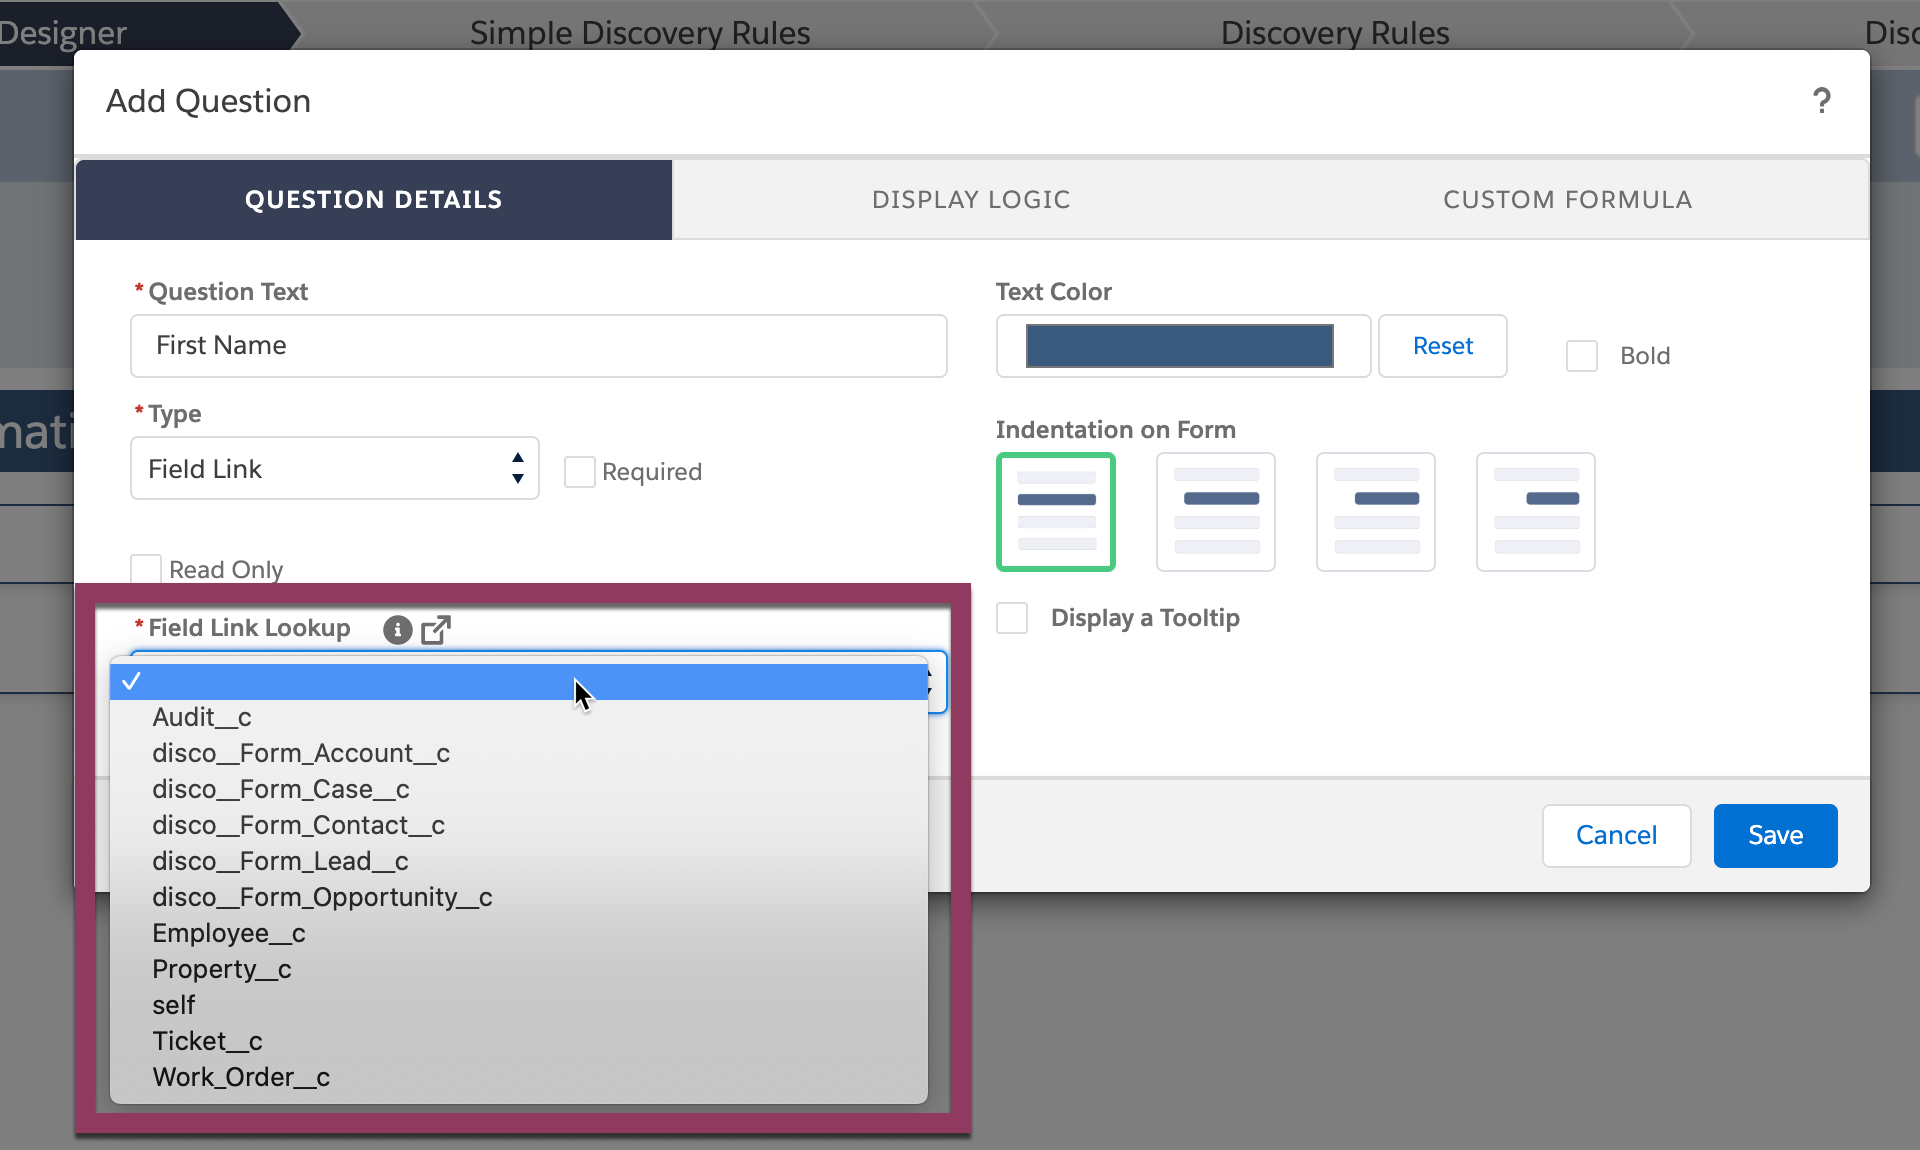Go to Discovery Rules step
The image size is (1920, 1150).
tap(1335, 33)
